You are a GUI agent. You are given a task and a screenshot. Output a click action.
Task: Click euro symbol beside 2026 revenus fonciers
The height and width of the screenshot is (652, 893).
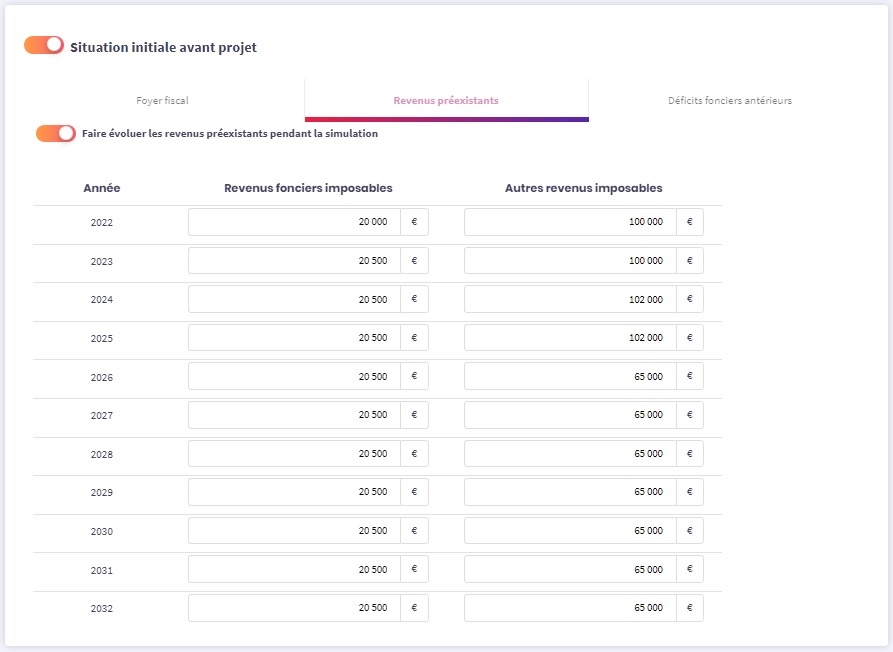pos(414,377)
